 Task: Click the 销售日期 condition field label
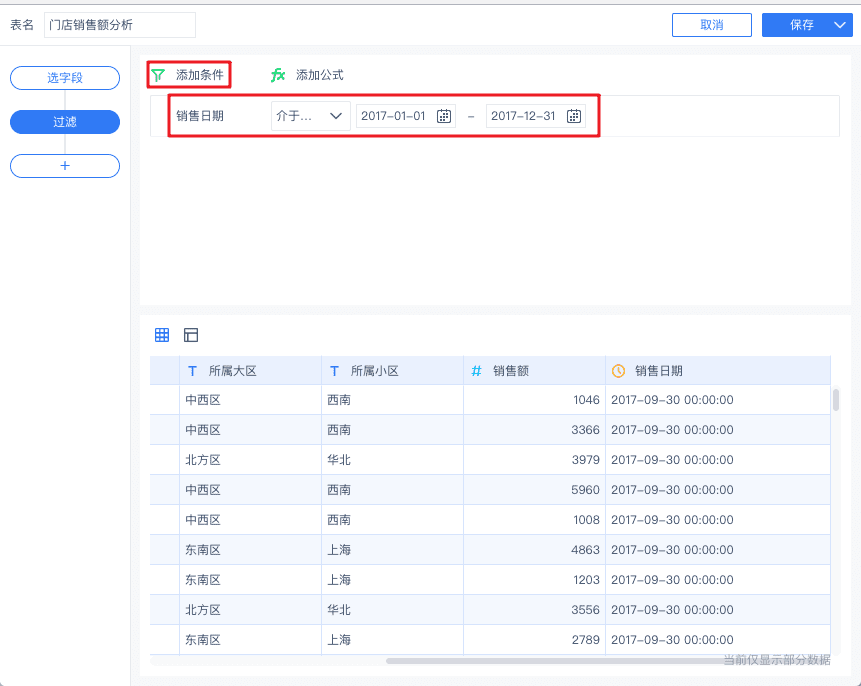point(200,116)
